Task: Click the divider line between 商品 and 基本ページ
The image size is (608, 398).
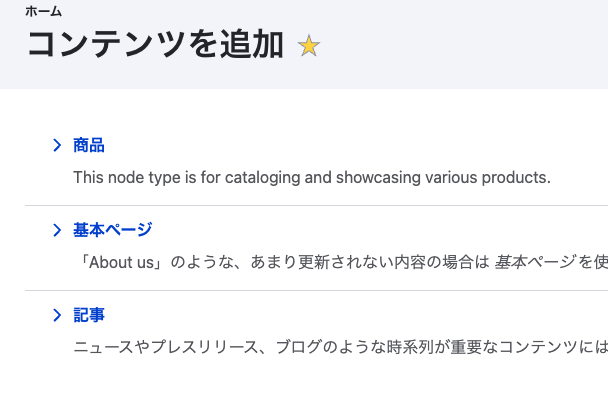Action: [316, 206]
